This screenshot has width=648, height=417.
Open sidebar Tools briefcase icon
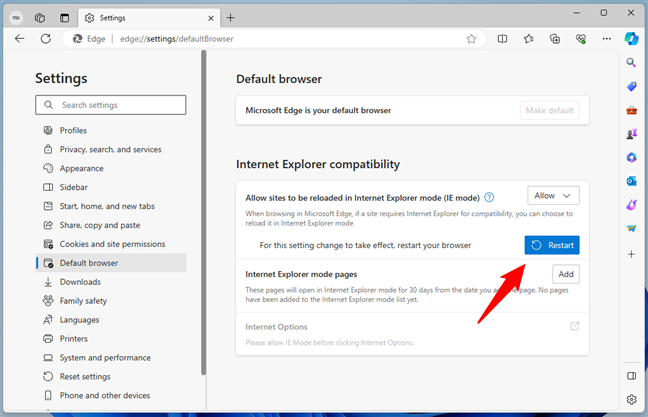click(x=631, y=110)
